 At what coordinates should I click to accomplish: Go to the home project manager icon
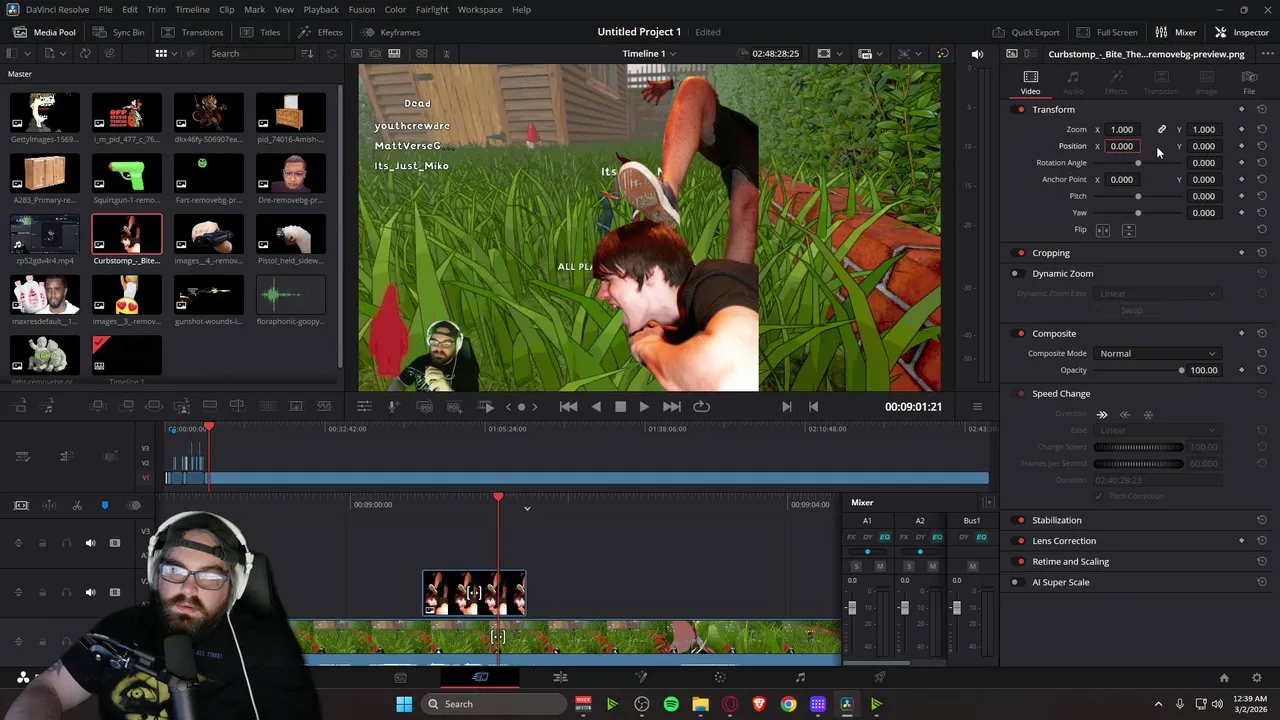(1224, 677)
